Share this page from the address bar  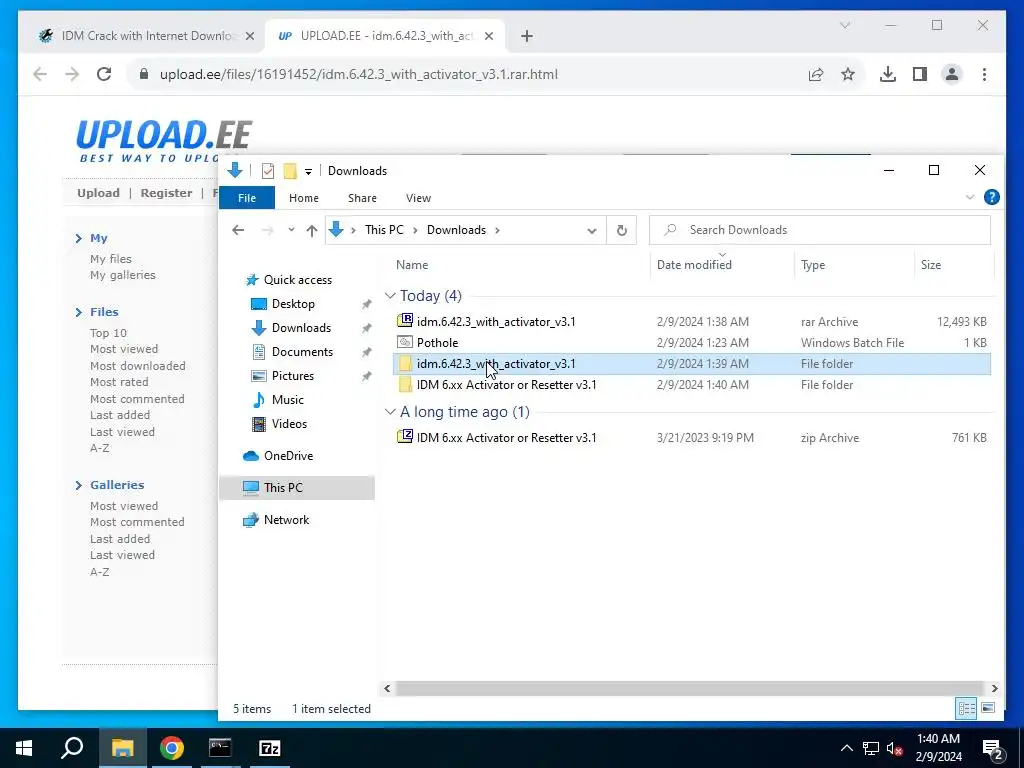point(816,74)
